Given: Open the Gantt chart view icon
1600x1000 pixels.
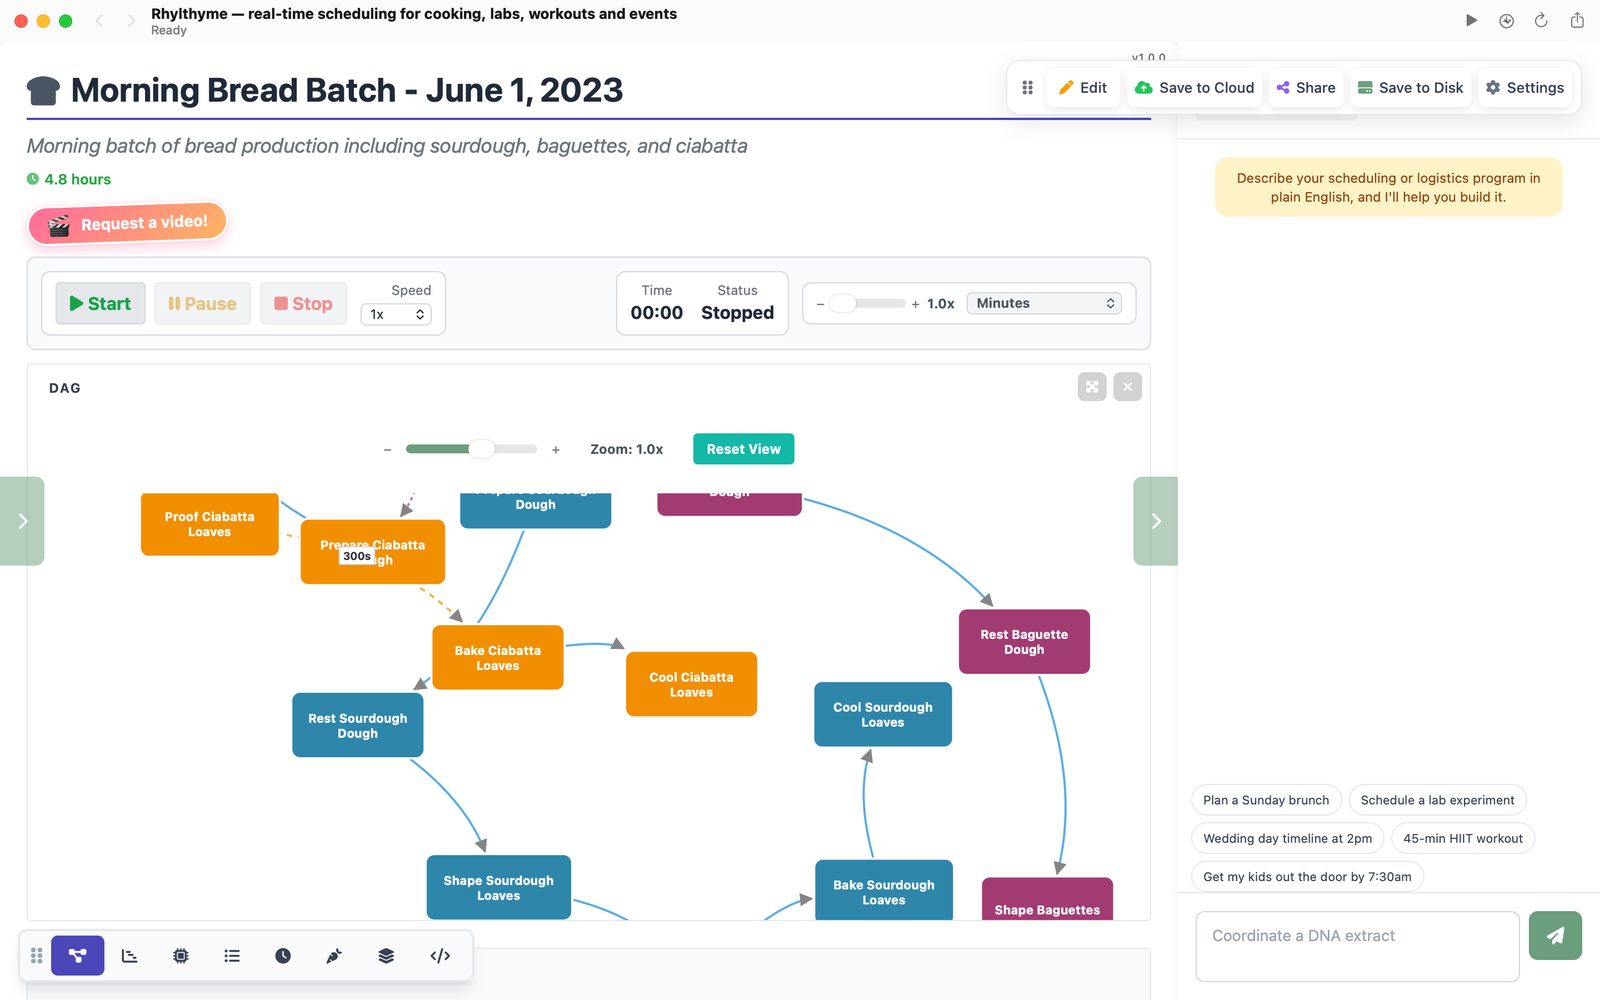Looking at the screenshot, I should [x=130, y=956].
